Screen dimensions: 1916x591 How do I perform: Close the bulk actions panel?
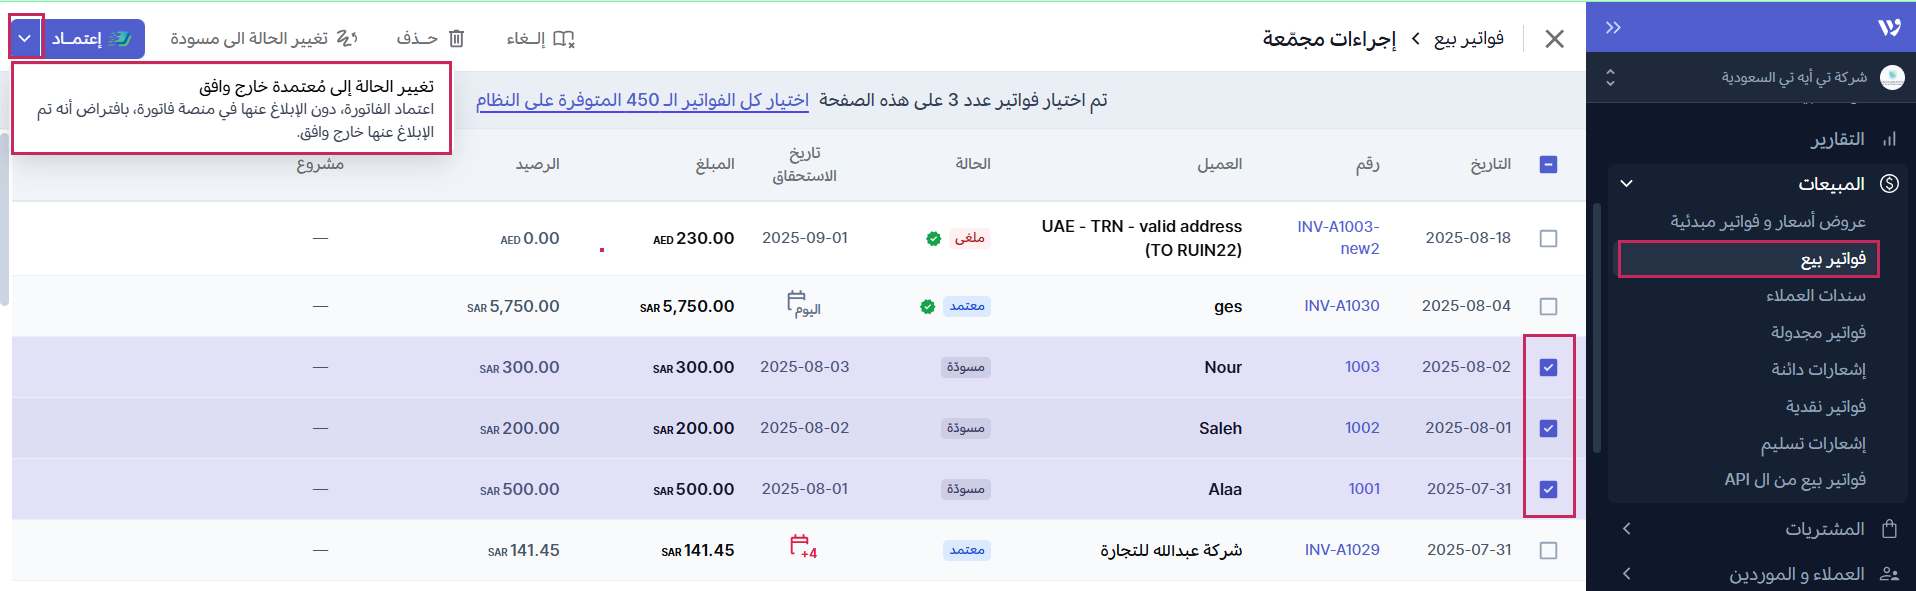[1554, 39]
